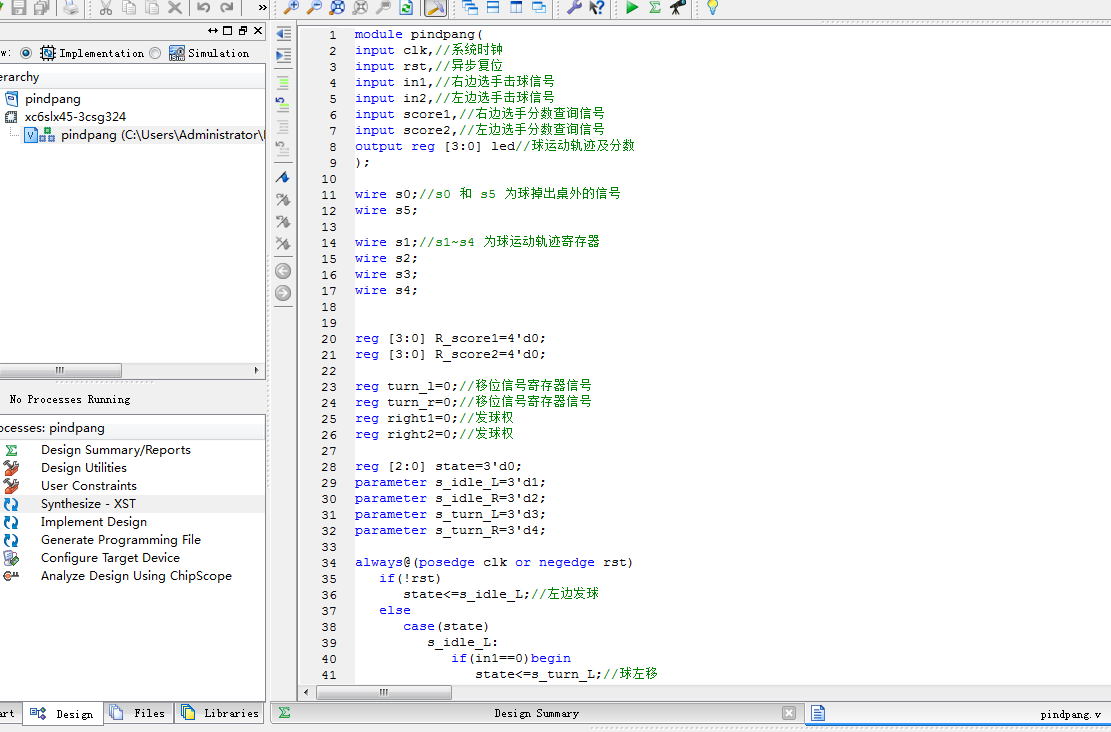The height and width of the screenshot is (732, 1111).
Task: Switch to Simulation view via its radio button
Action: pyautogui.click(x=156, y=53)
